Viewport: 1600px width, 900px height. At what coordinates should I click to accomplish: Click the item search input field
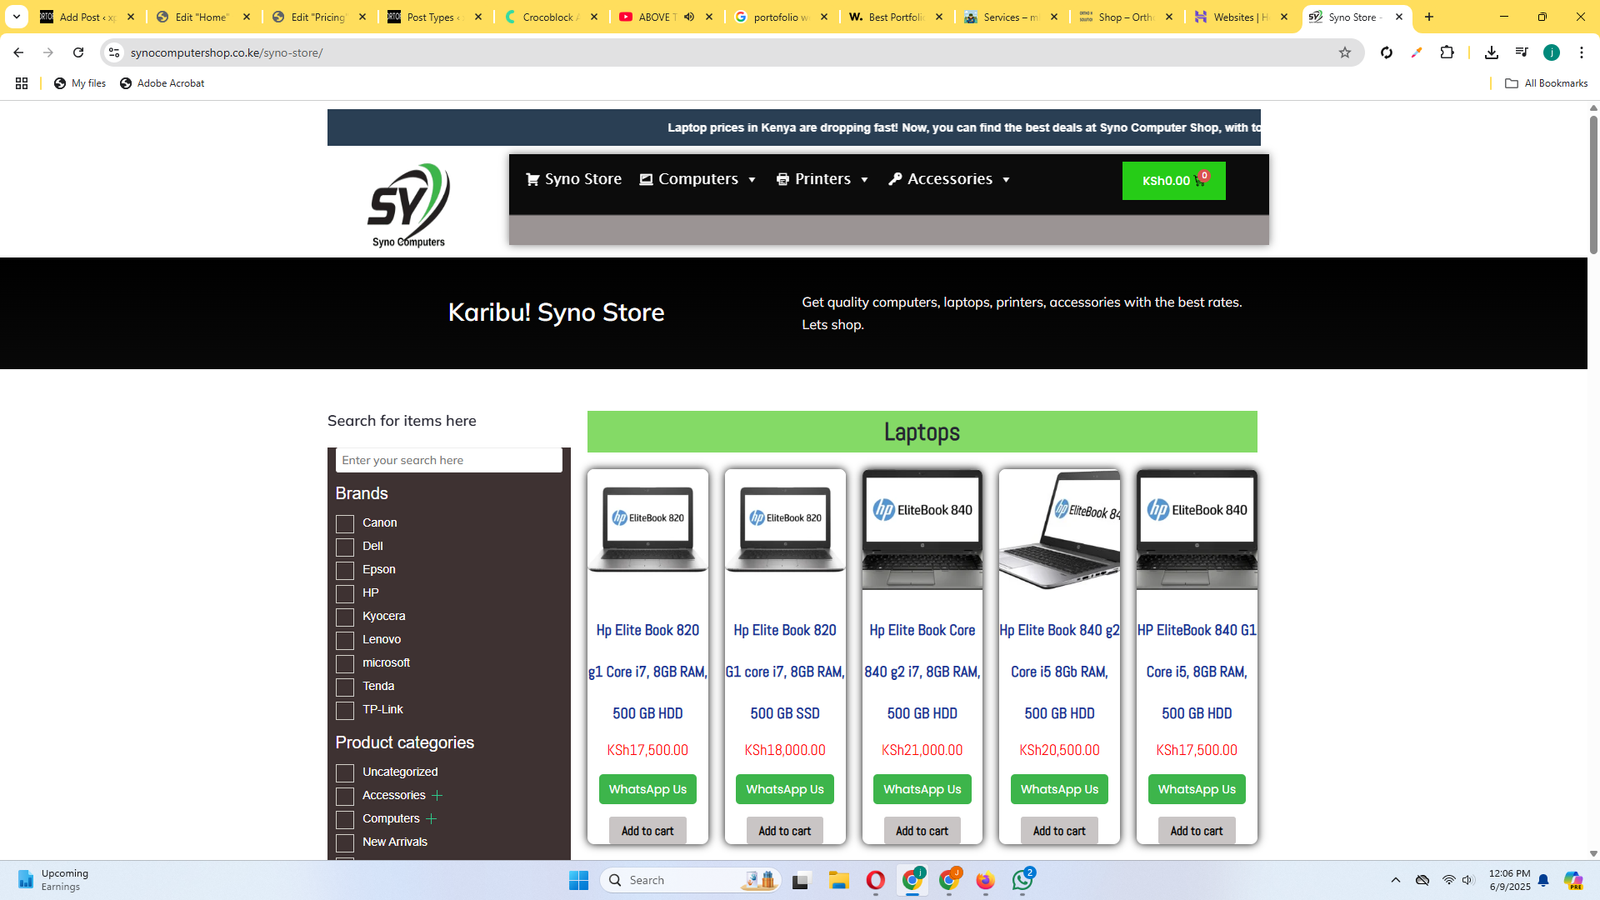(449, 460)
